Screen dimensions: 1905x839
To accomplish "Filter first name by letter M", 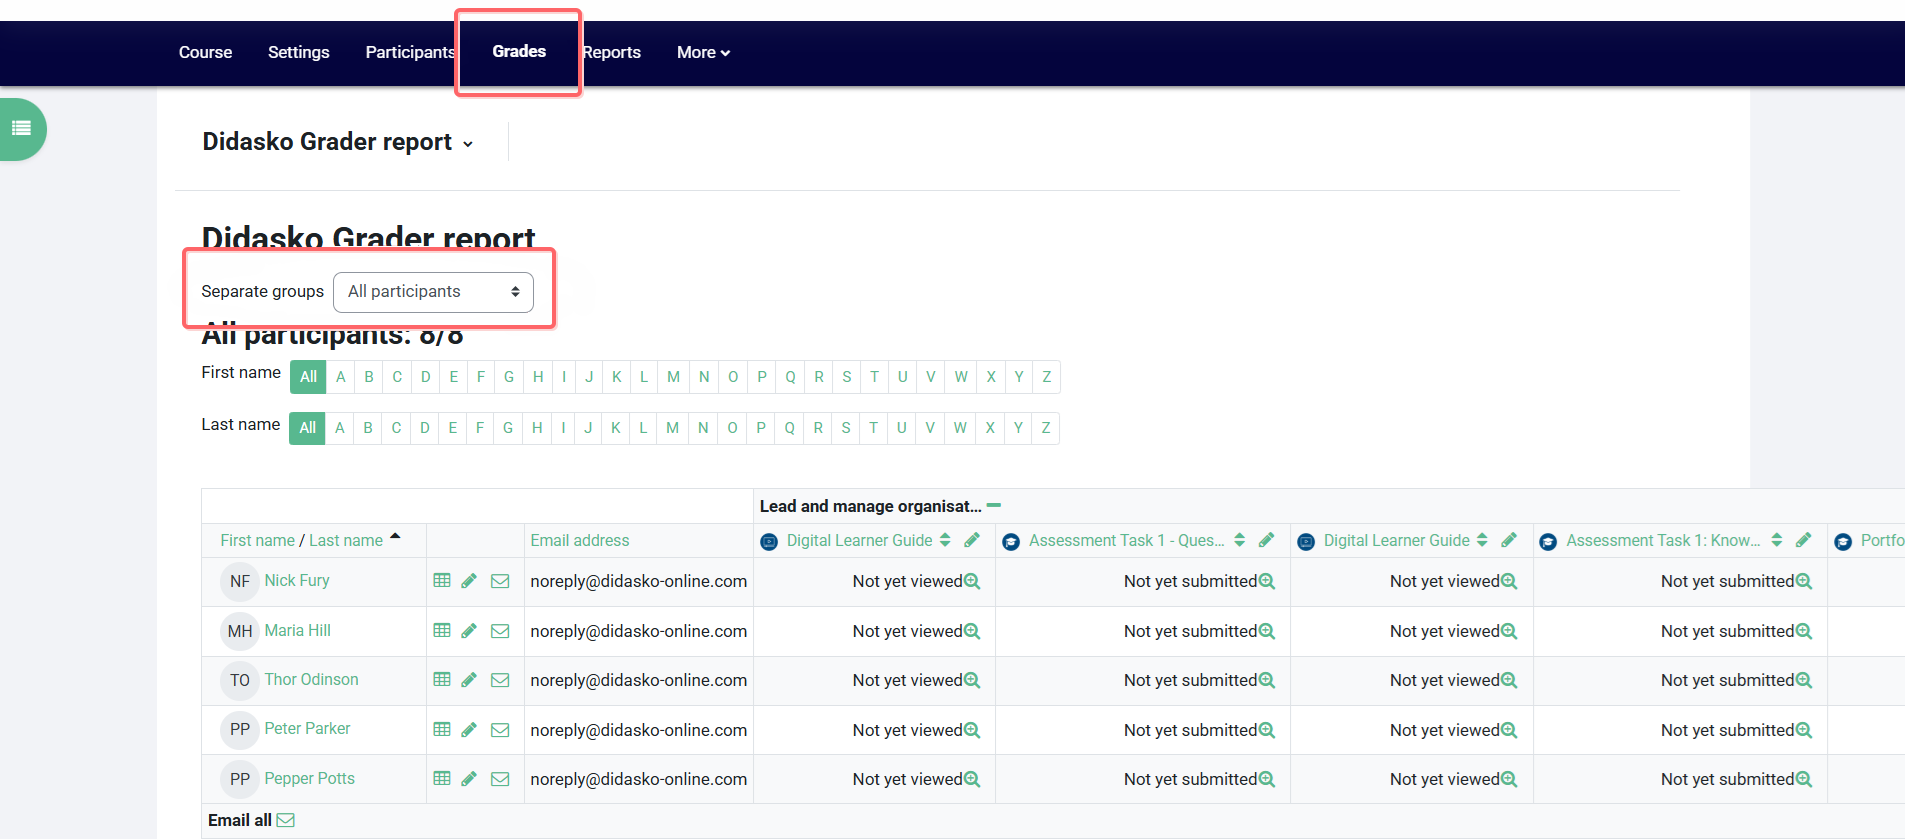I will pos(673,377).
